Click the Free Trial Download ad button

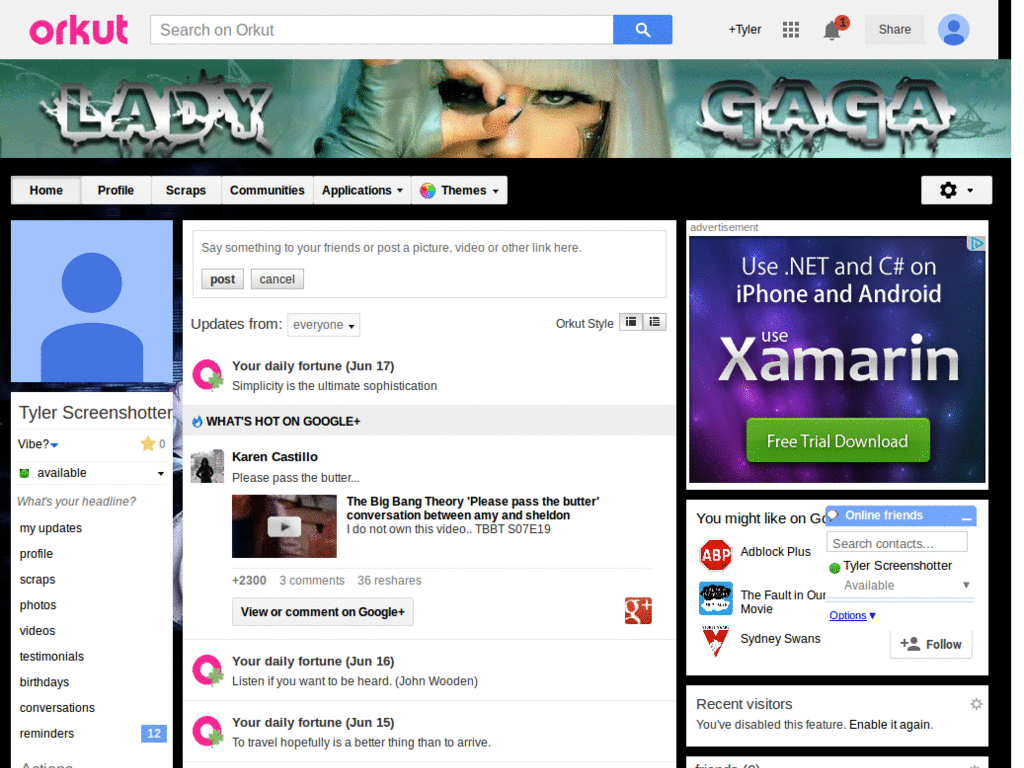[837, 441]
